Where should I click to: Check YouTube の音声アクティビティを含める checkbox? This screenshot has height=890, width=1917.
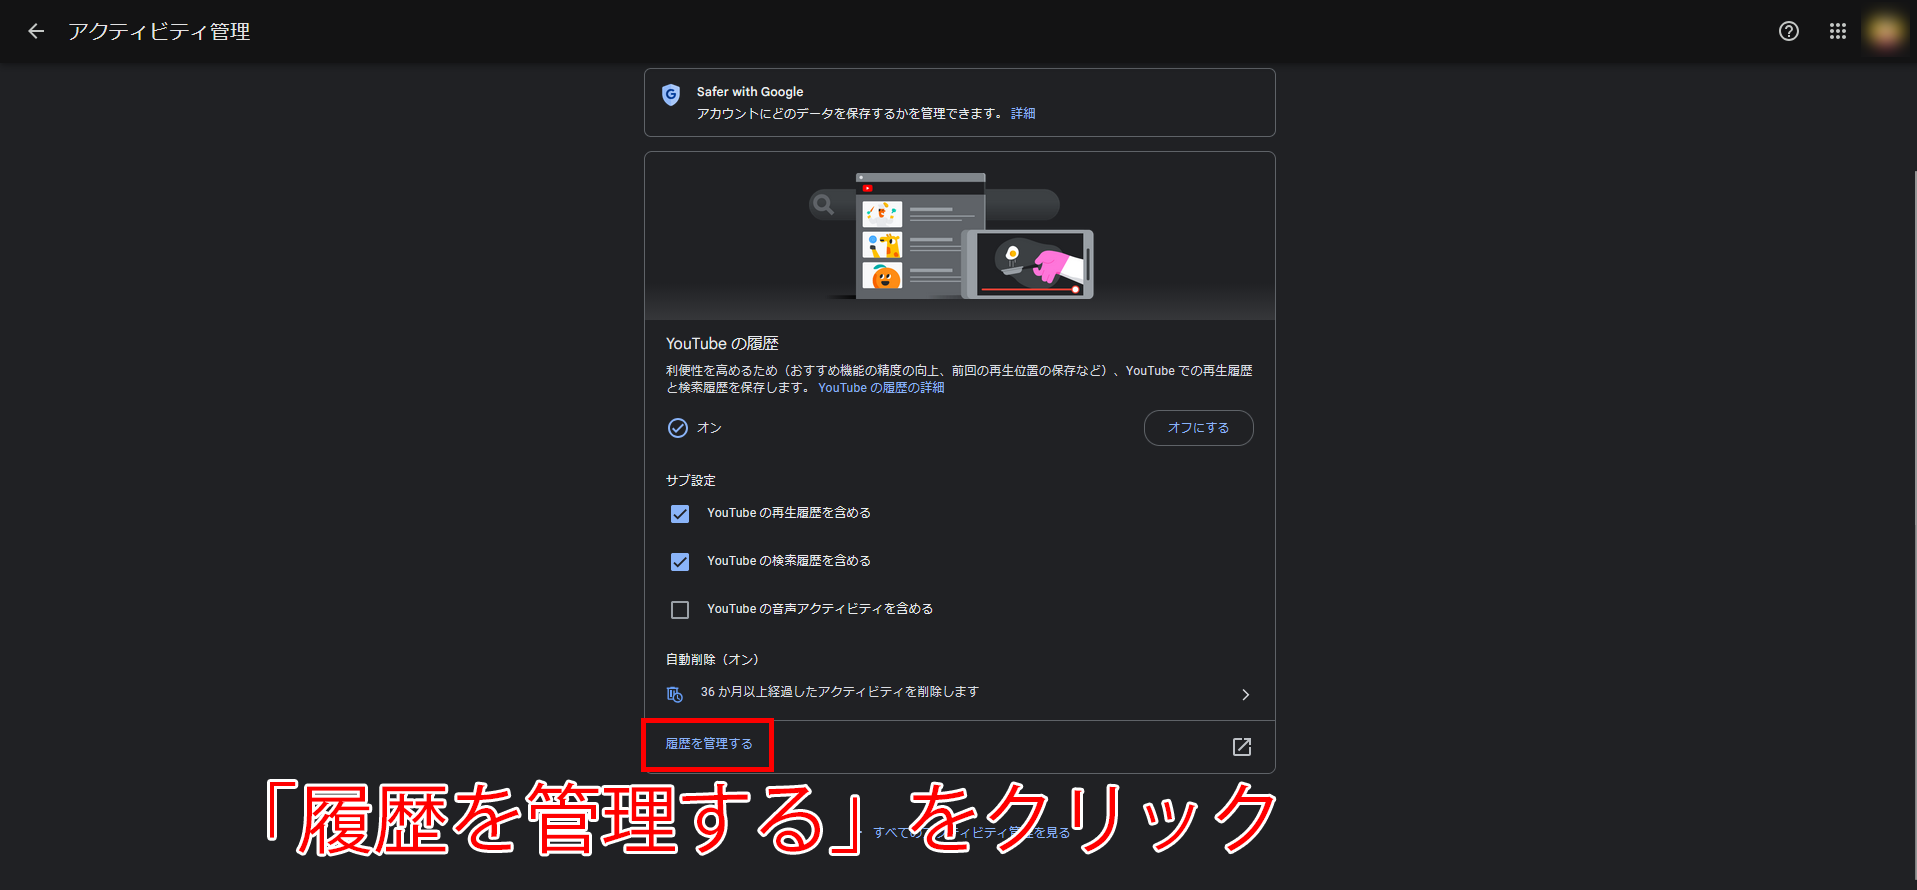click(x=680, y=610)
